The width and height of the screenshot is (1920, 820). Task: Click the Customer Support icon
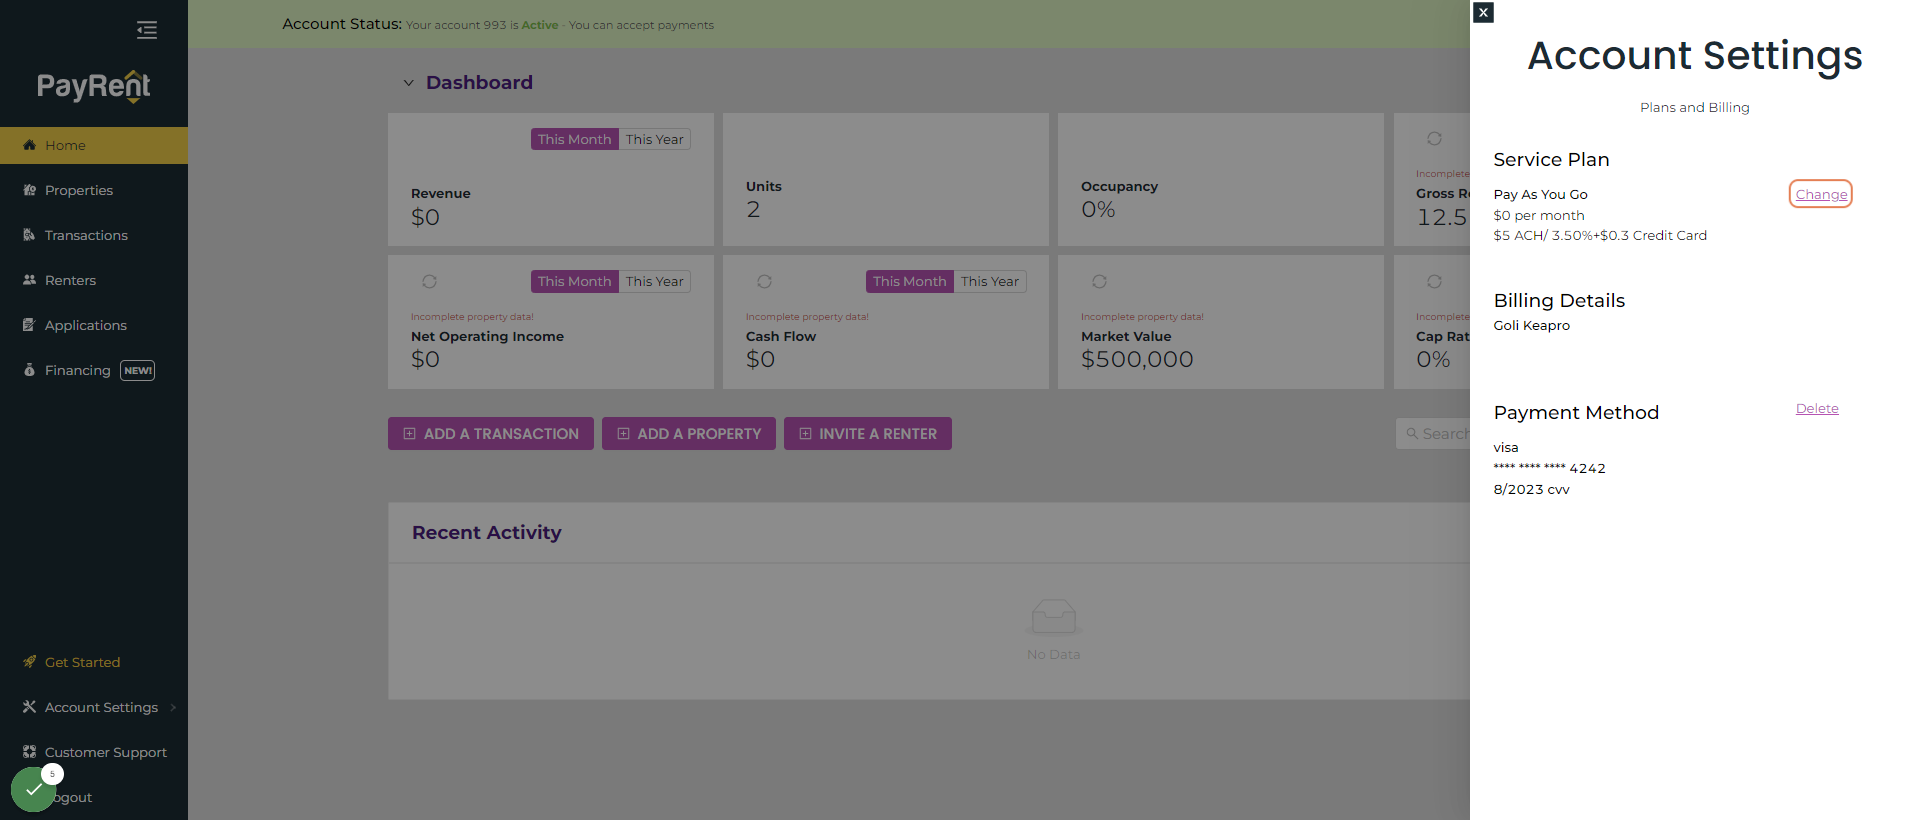(29, 752)
